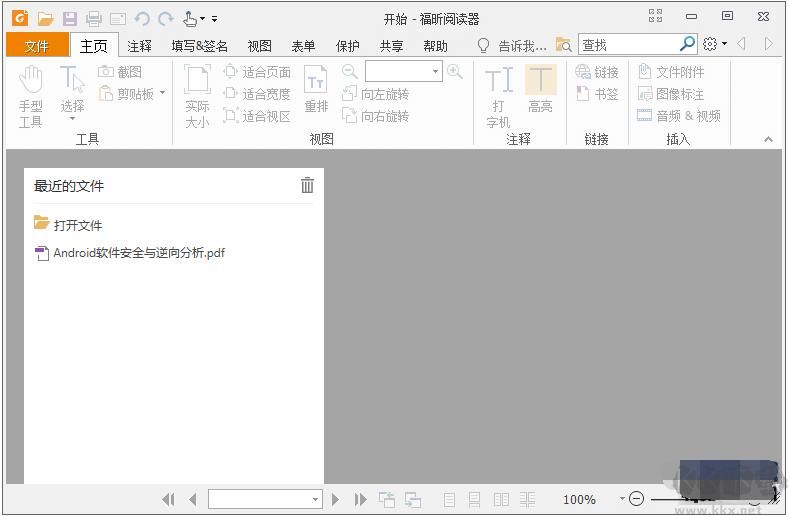Select the 手型工具 hand tool

[31, 97]
